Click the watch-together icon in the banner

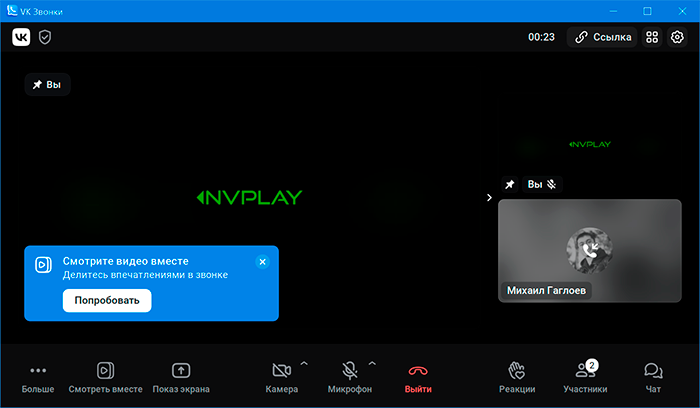tap(43, 265)
